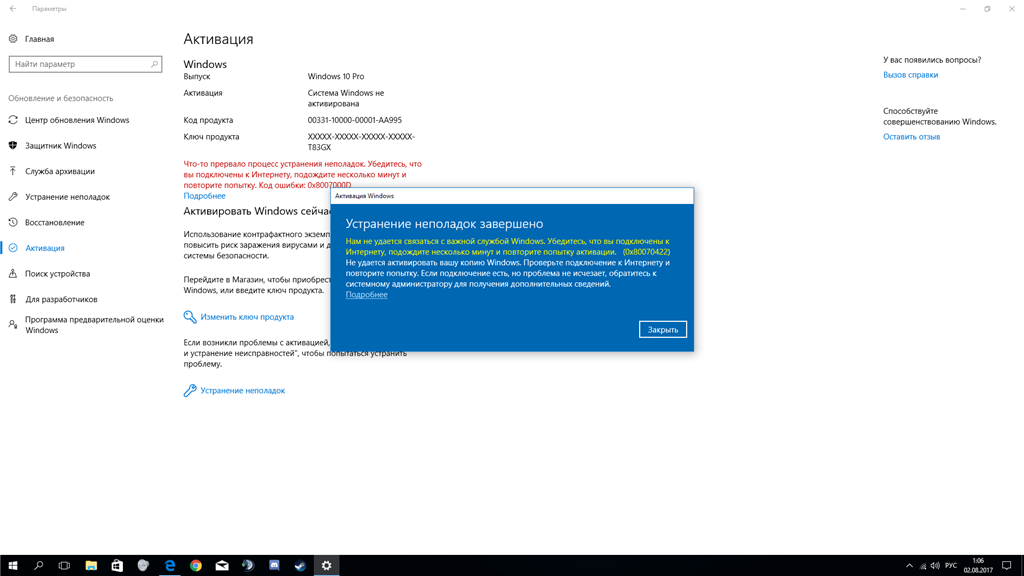The image size is (1024, 576).
Task: Click the Insider program icon in the sidebar
Action: [13, 325]
